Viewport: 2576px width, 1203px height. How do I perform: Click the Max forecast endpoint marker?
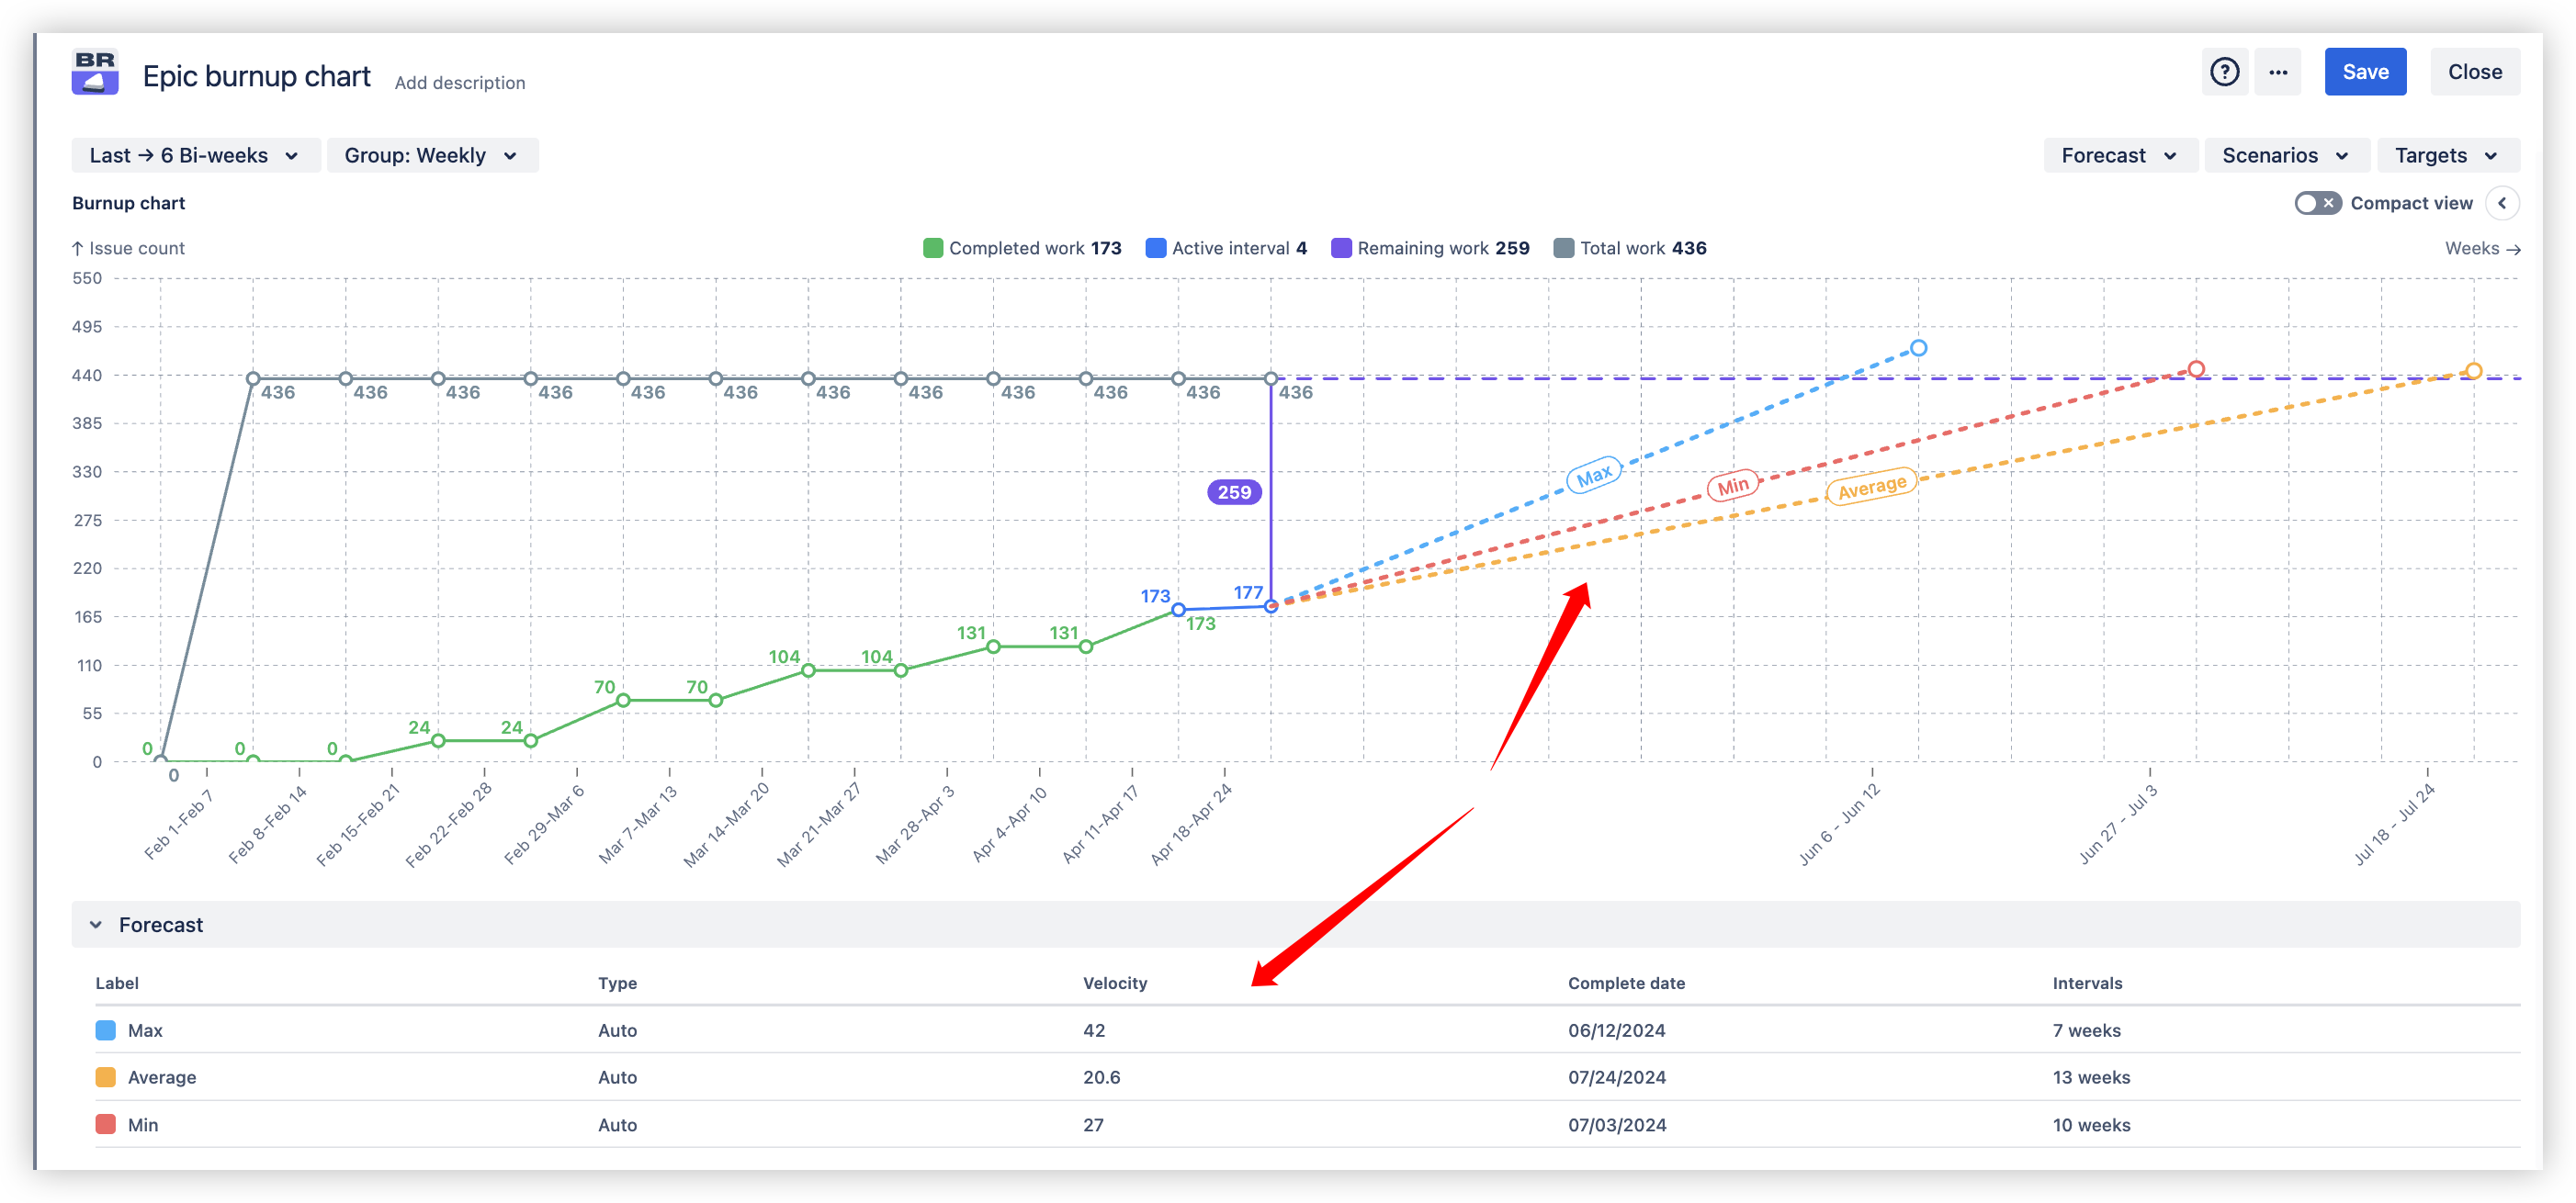tap(1918, 348)
